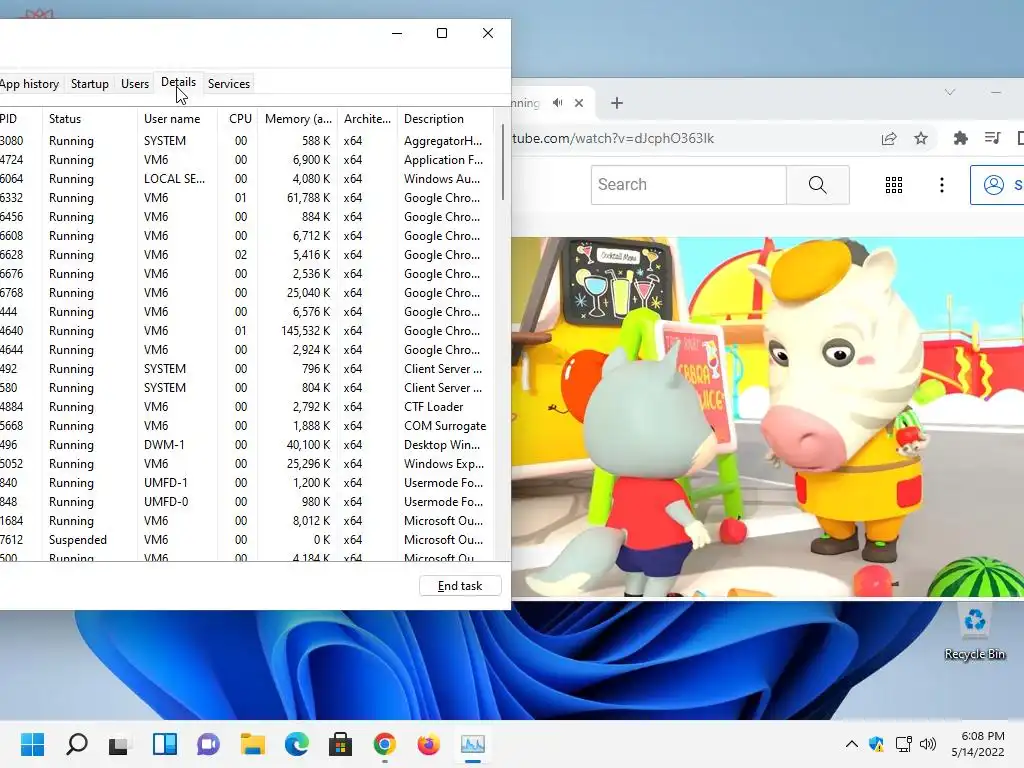1024x768 pixels.
Task: Switch to Startup tab
Action: (89, 84)
